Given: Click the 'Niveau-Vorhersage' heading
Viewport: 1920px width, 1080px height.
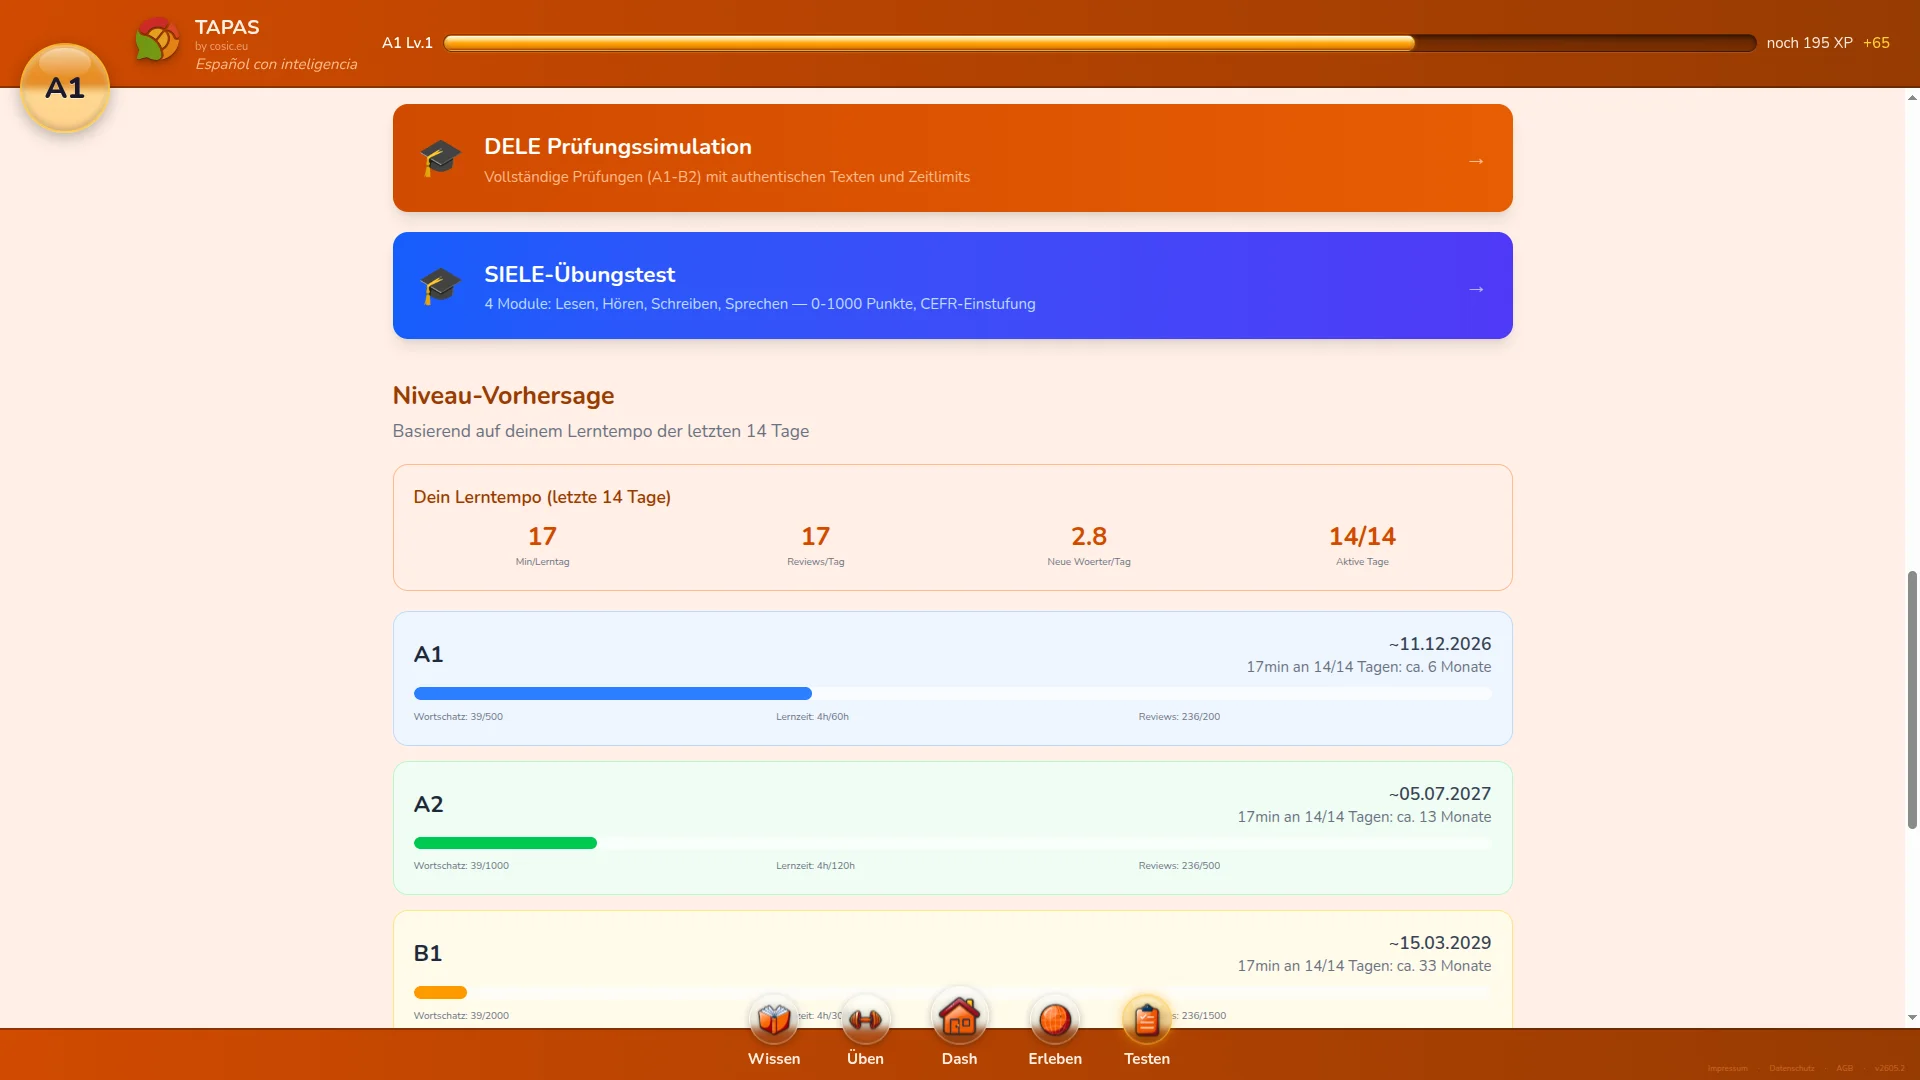Looking at the screenshot, I should click(503, 395).
